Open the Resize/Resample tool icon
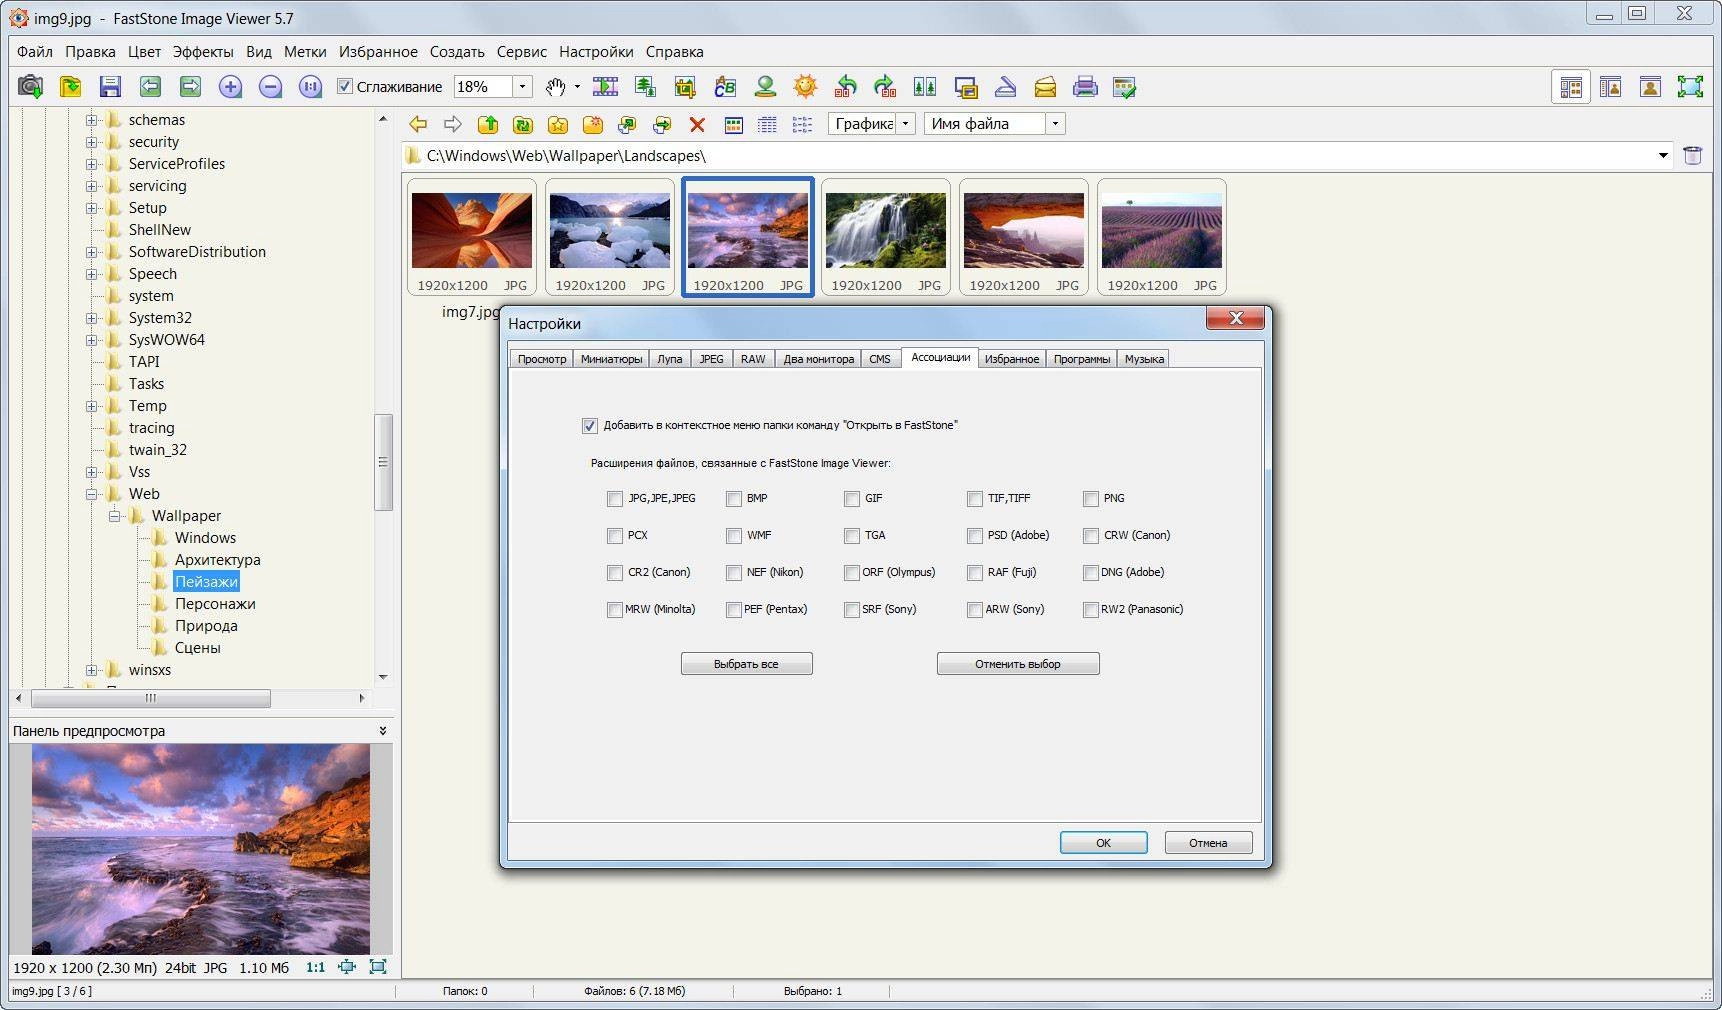Screen dimensions: 1722x1010 point(645,87)
